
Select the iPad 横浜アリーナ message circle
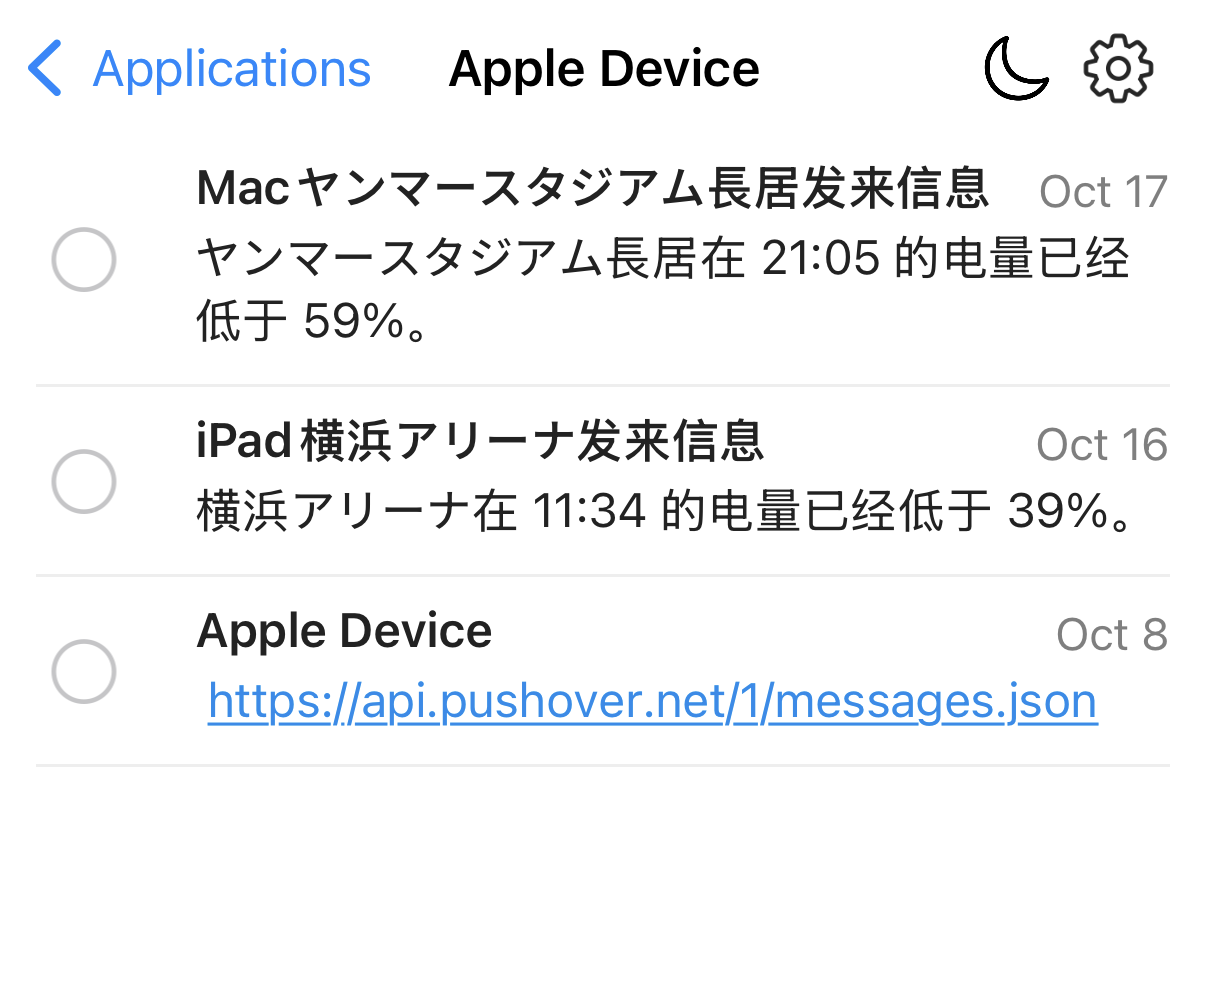[84, 481]
